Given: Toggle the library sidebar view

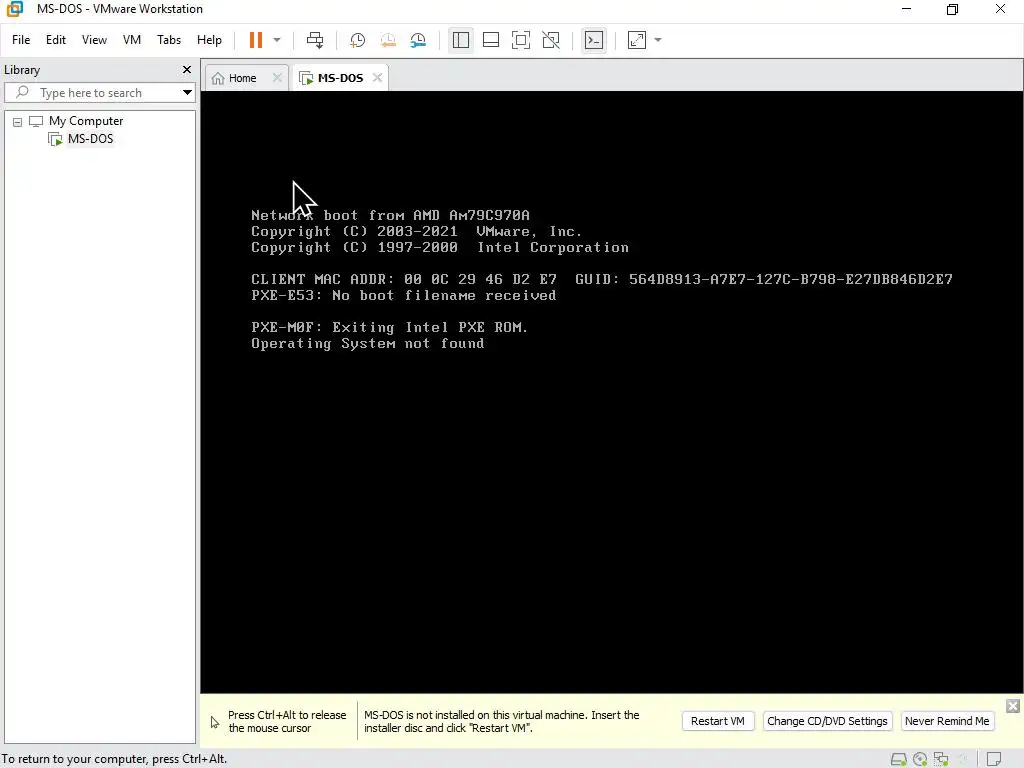Looking at the screenshot, I should [460, 40].
